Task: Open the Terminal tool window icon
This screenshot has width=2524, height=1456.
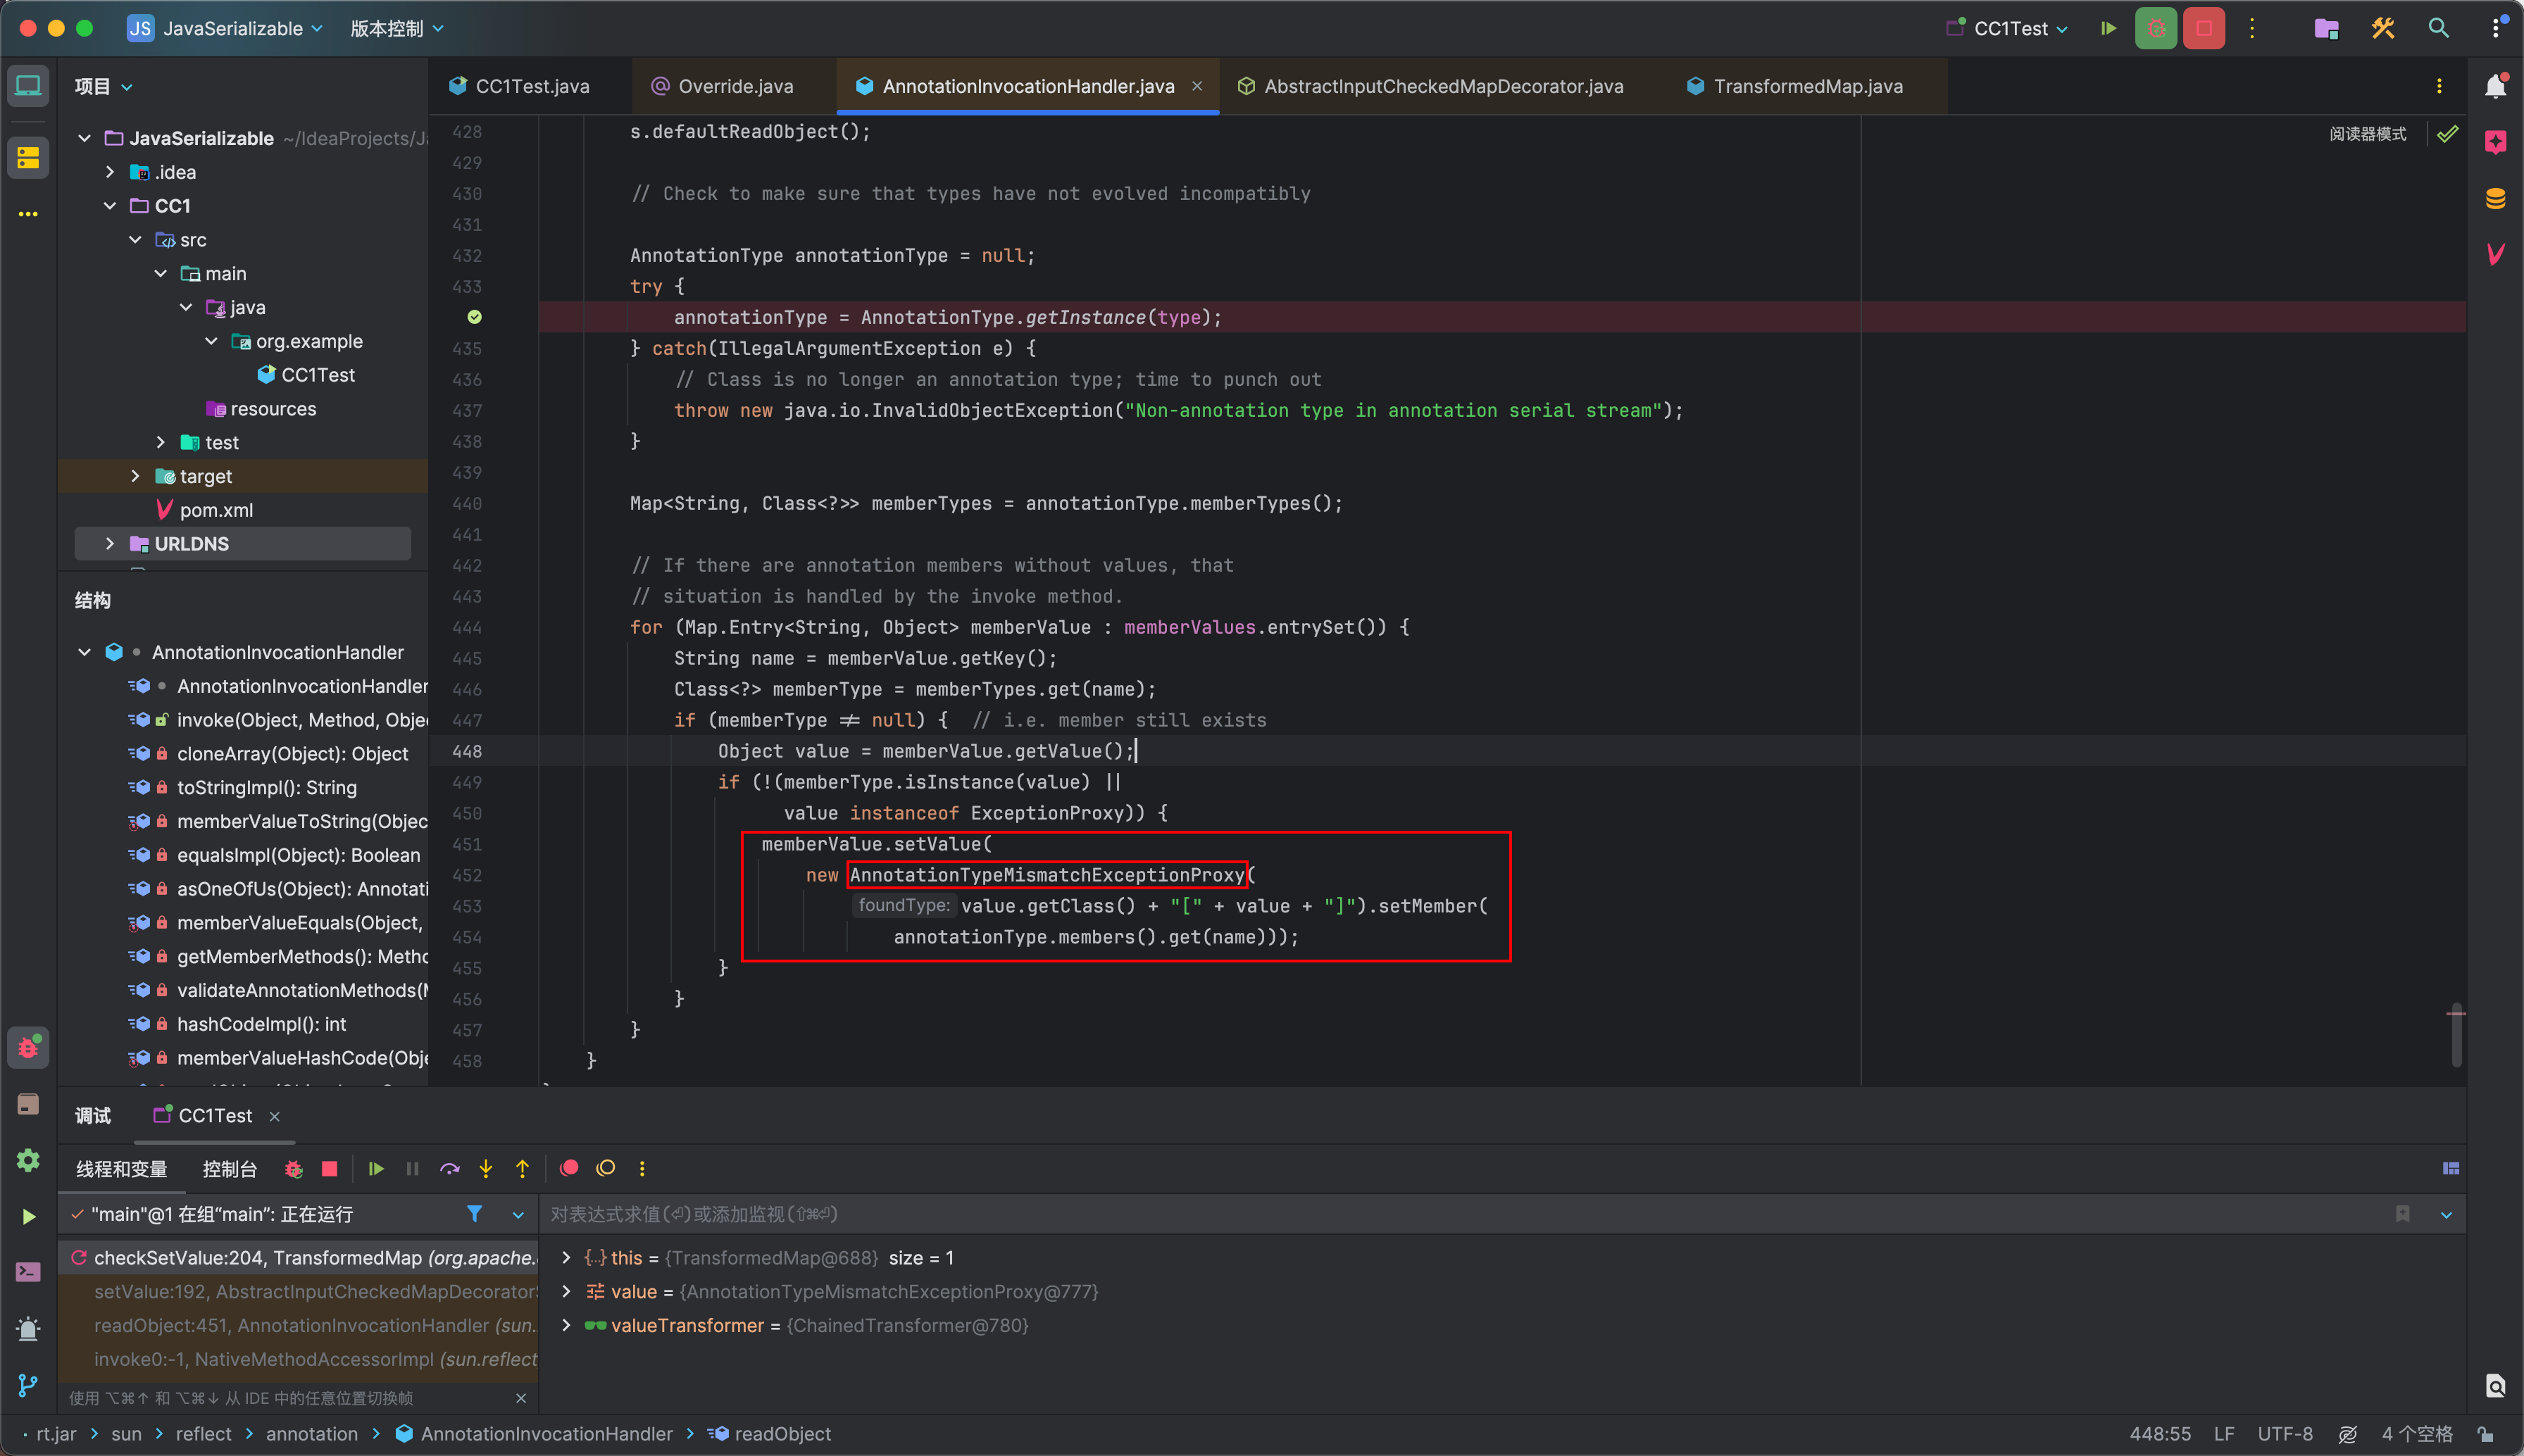Action: coord(28,1272)
